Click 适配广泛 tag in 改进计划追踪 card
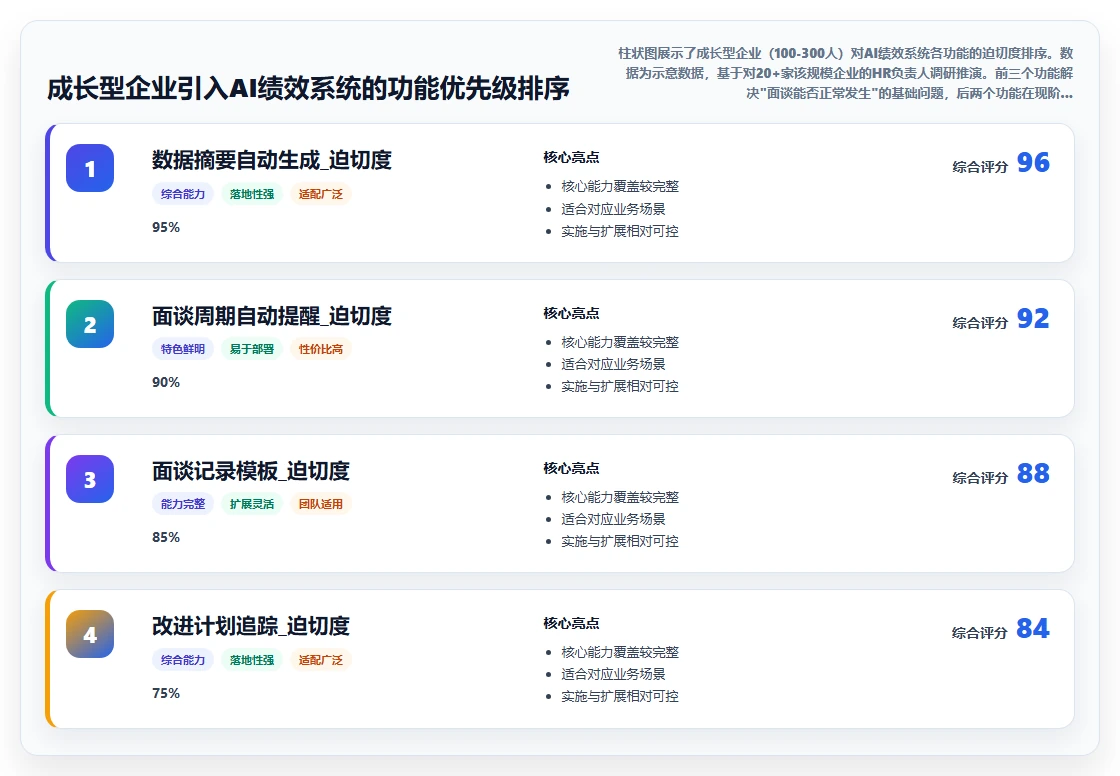 point(321,660)
